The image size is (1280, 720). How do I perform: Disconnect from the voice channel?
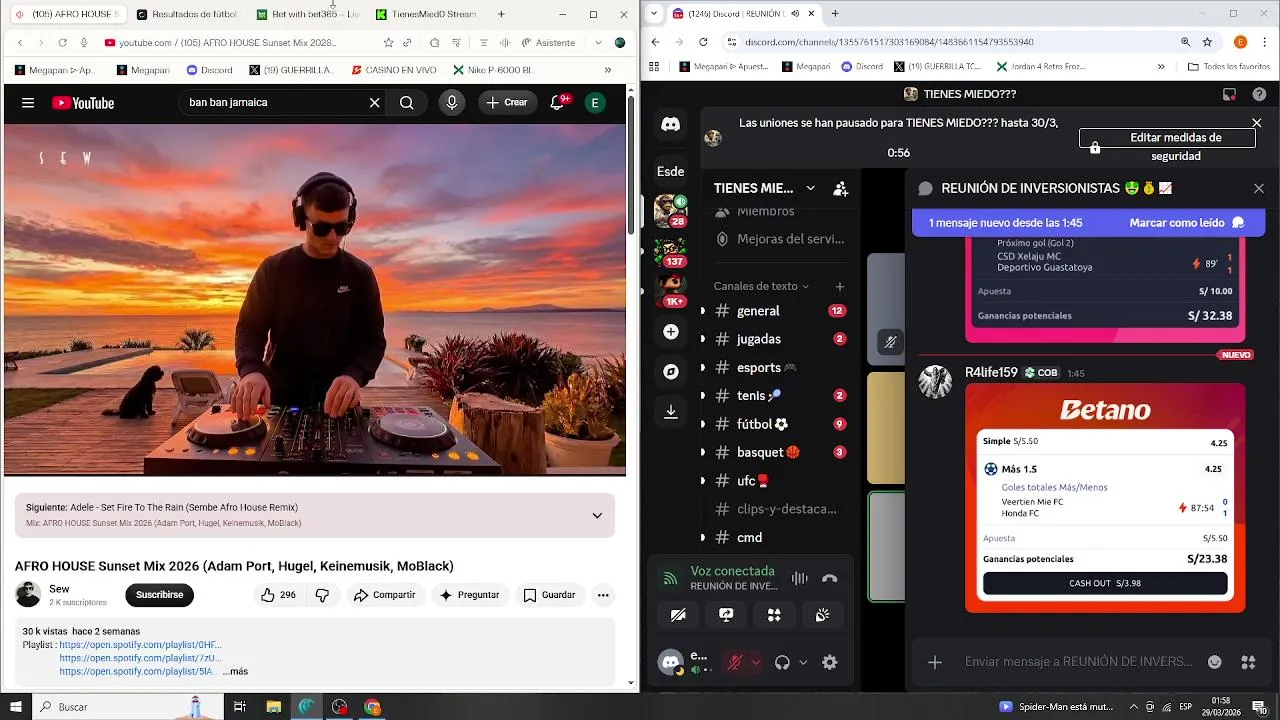829,578
